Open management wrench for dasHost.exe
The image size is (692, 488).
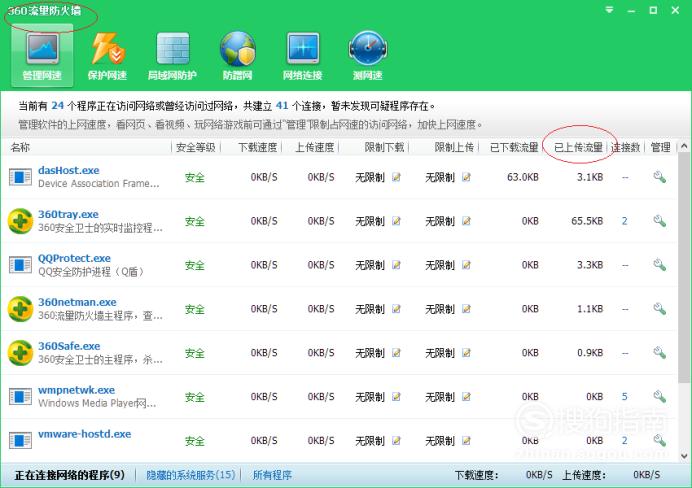659,177
